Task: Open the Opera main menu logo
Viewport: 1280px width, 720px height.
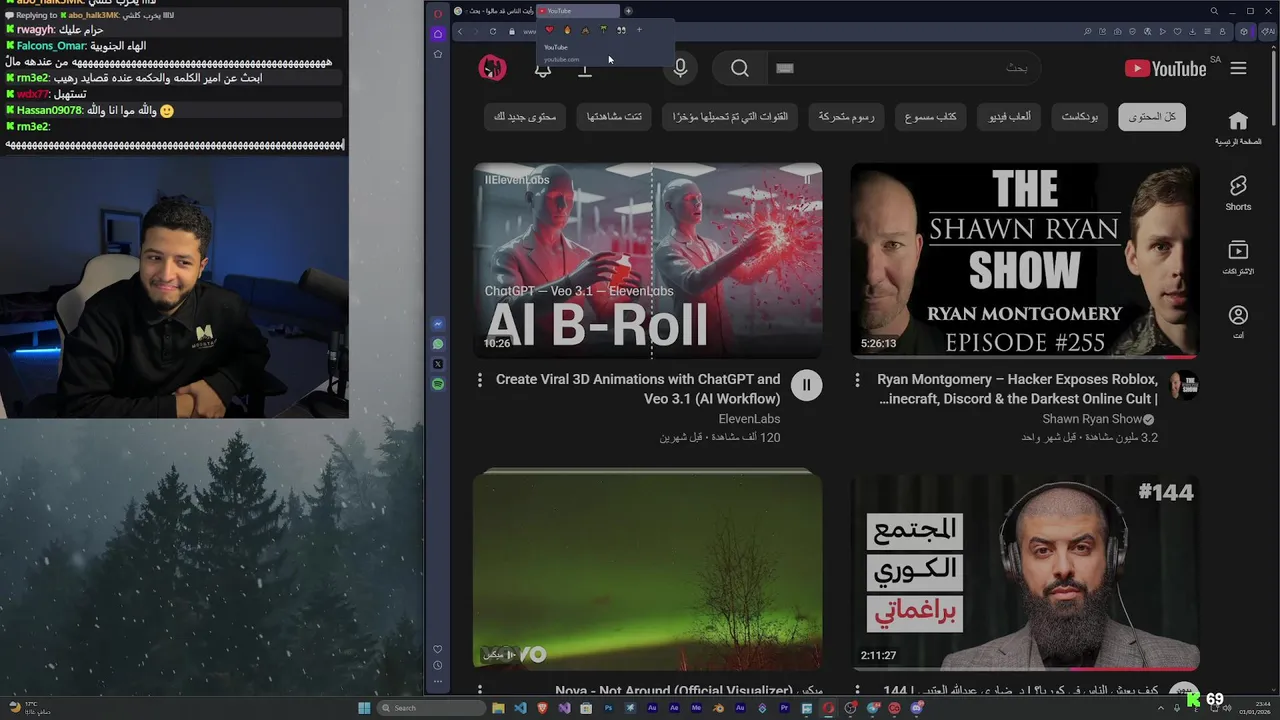Action: point(438,13)
